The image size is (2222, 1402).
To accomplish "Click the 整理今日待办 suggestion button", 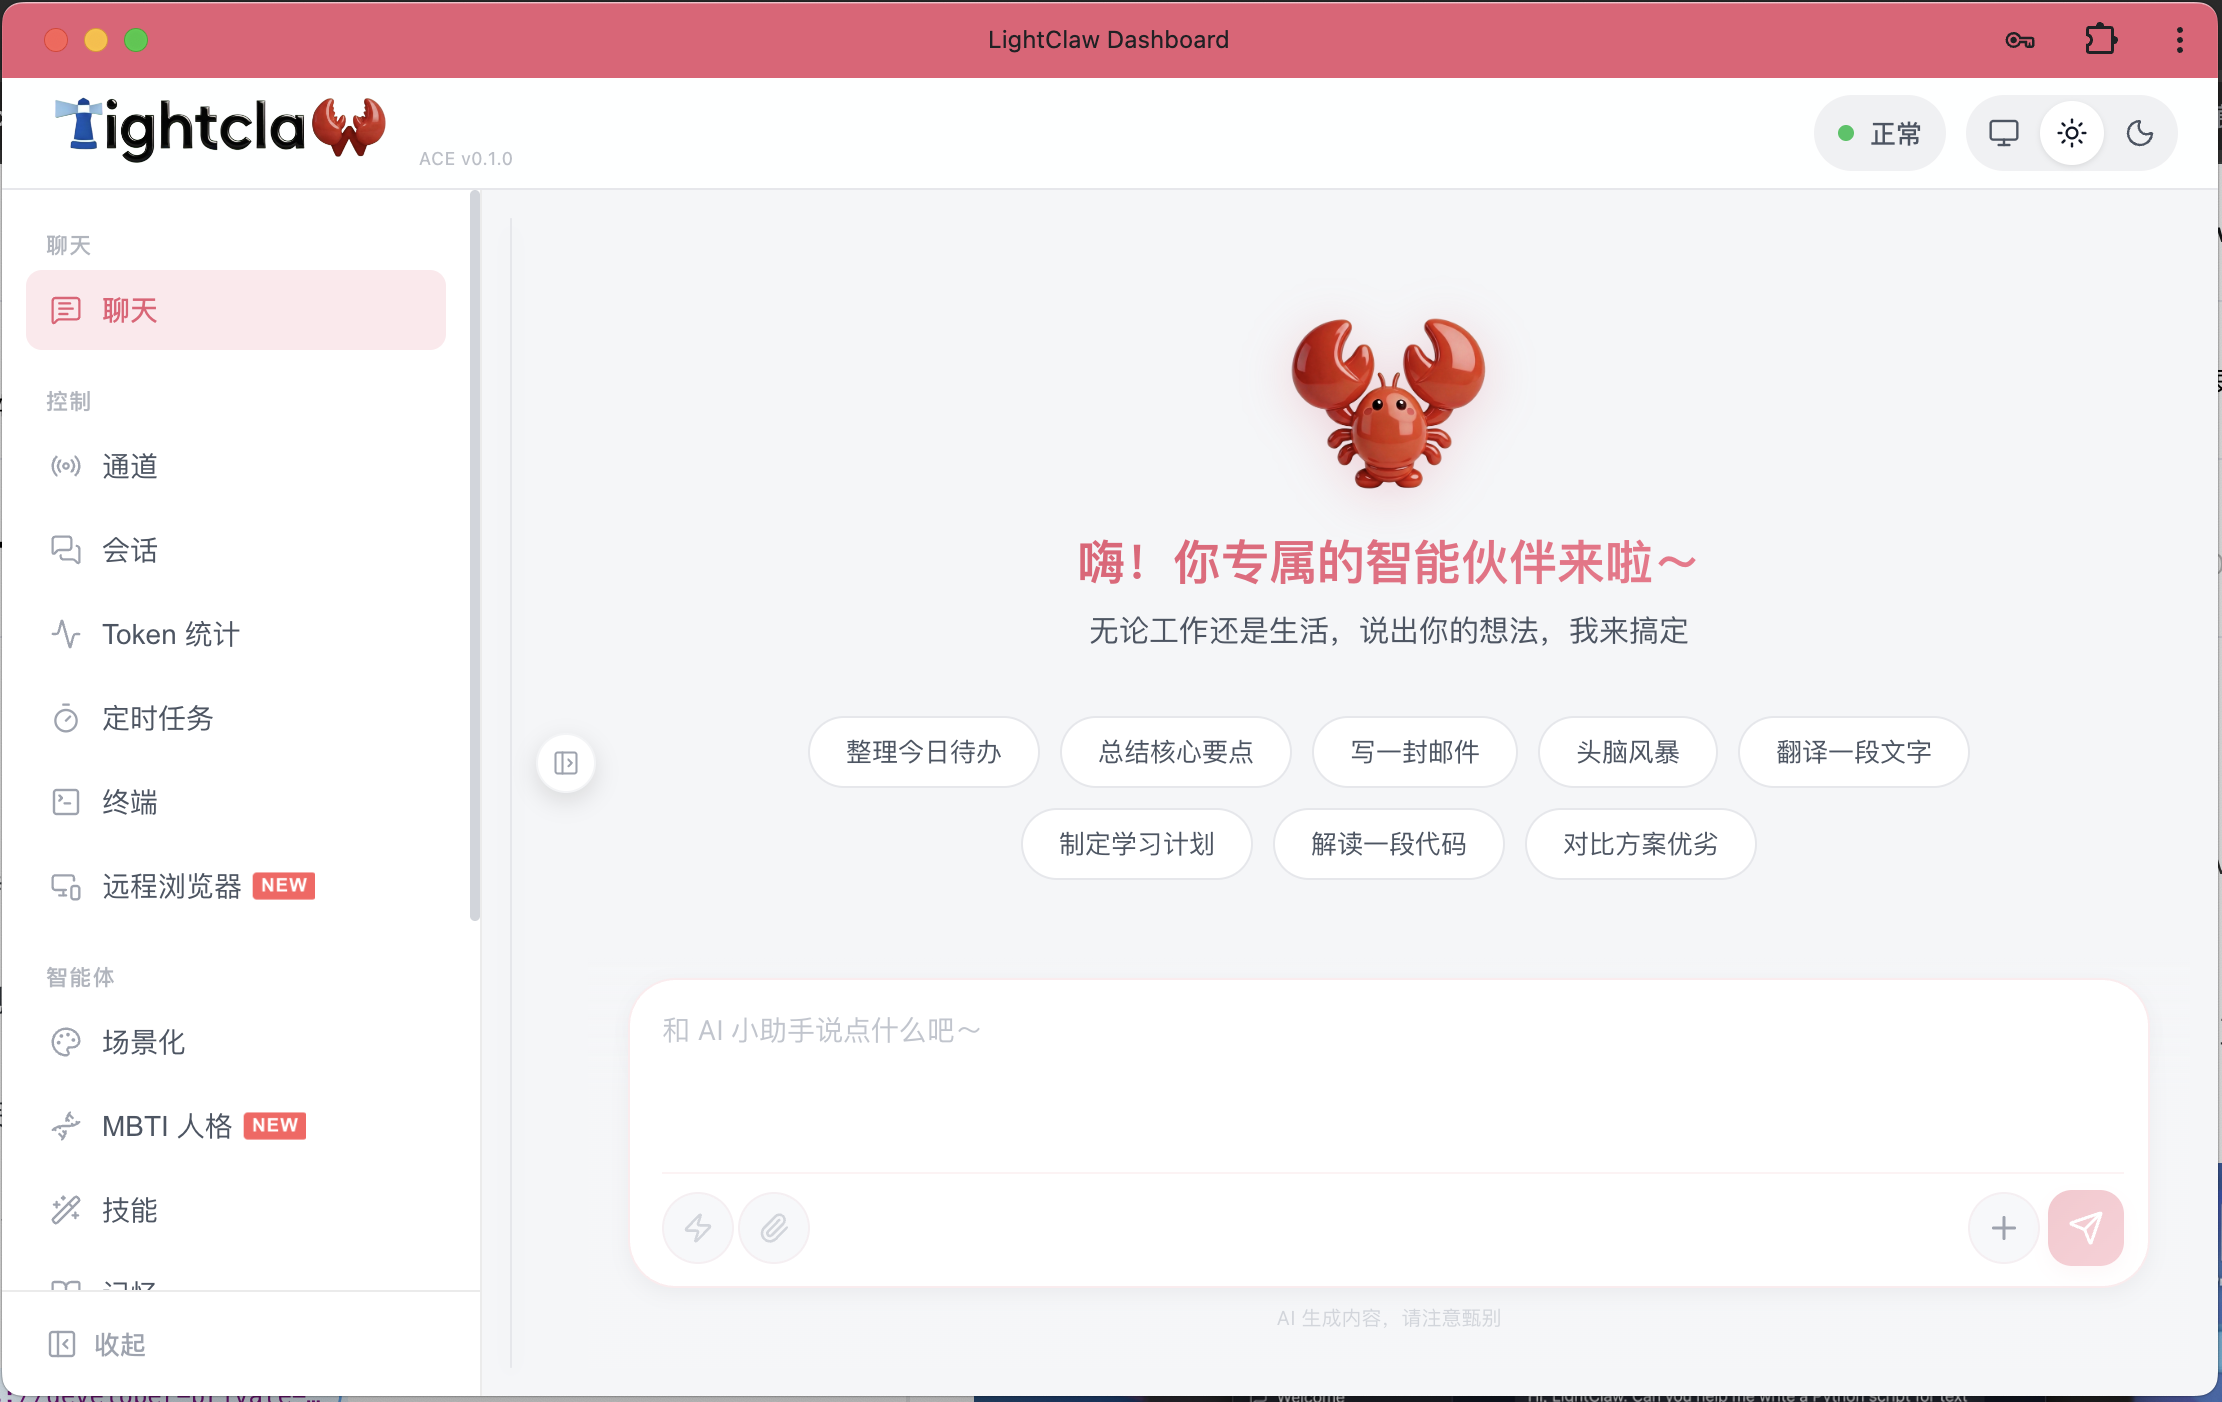I will [x=923, y=752].
